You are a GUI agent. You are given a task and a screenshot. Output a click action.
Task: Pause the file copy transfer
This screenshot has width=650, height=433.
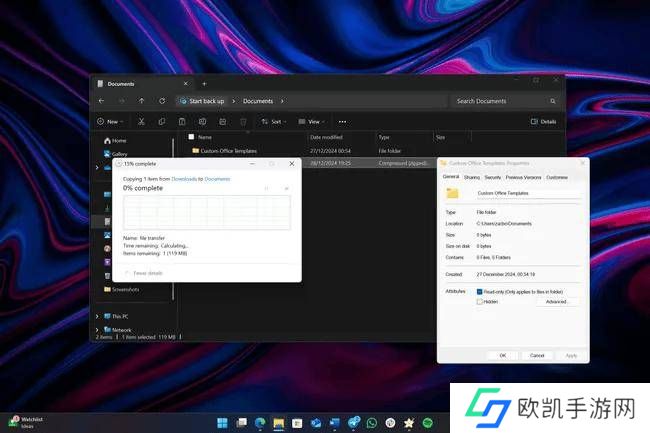coord(266,188)
